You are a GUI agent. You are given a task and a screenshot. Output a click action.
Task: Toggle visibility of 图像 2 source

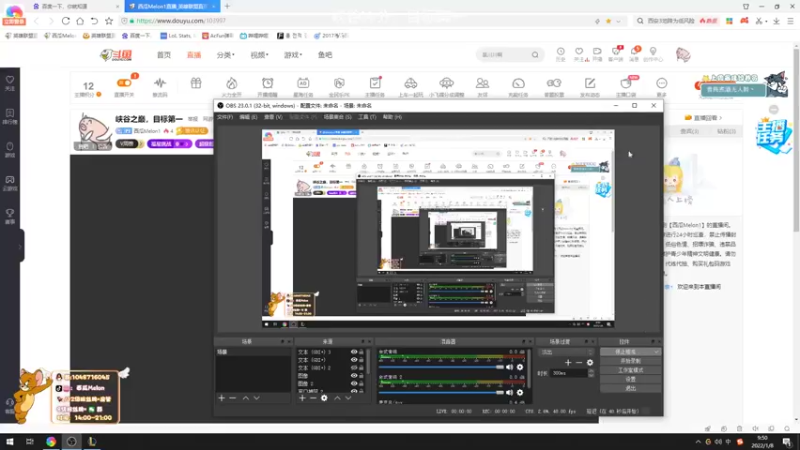point(354,384)
